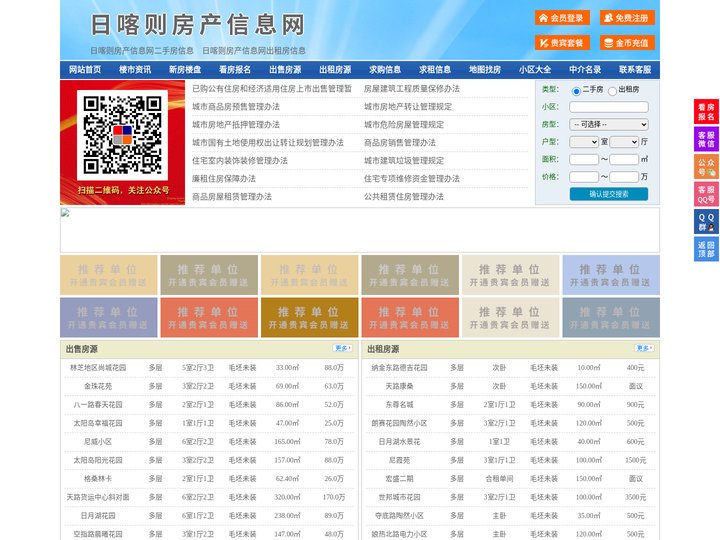This screenshot has height=540, width=720.
Task: Open the 尼威小区 sale listing
Action: pyautogui.click(x=98, y=442)
